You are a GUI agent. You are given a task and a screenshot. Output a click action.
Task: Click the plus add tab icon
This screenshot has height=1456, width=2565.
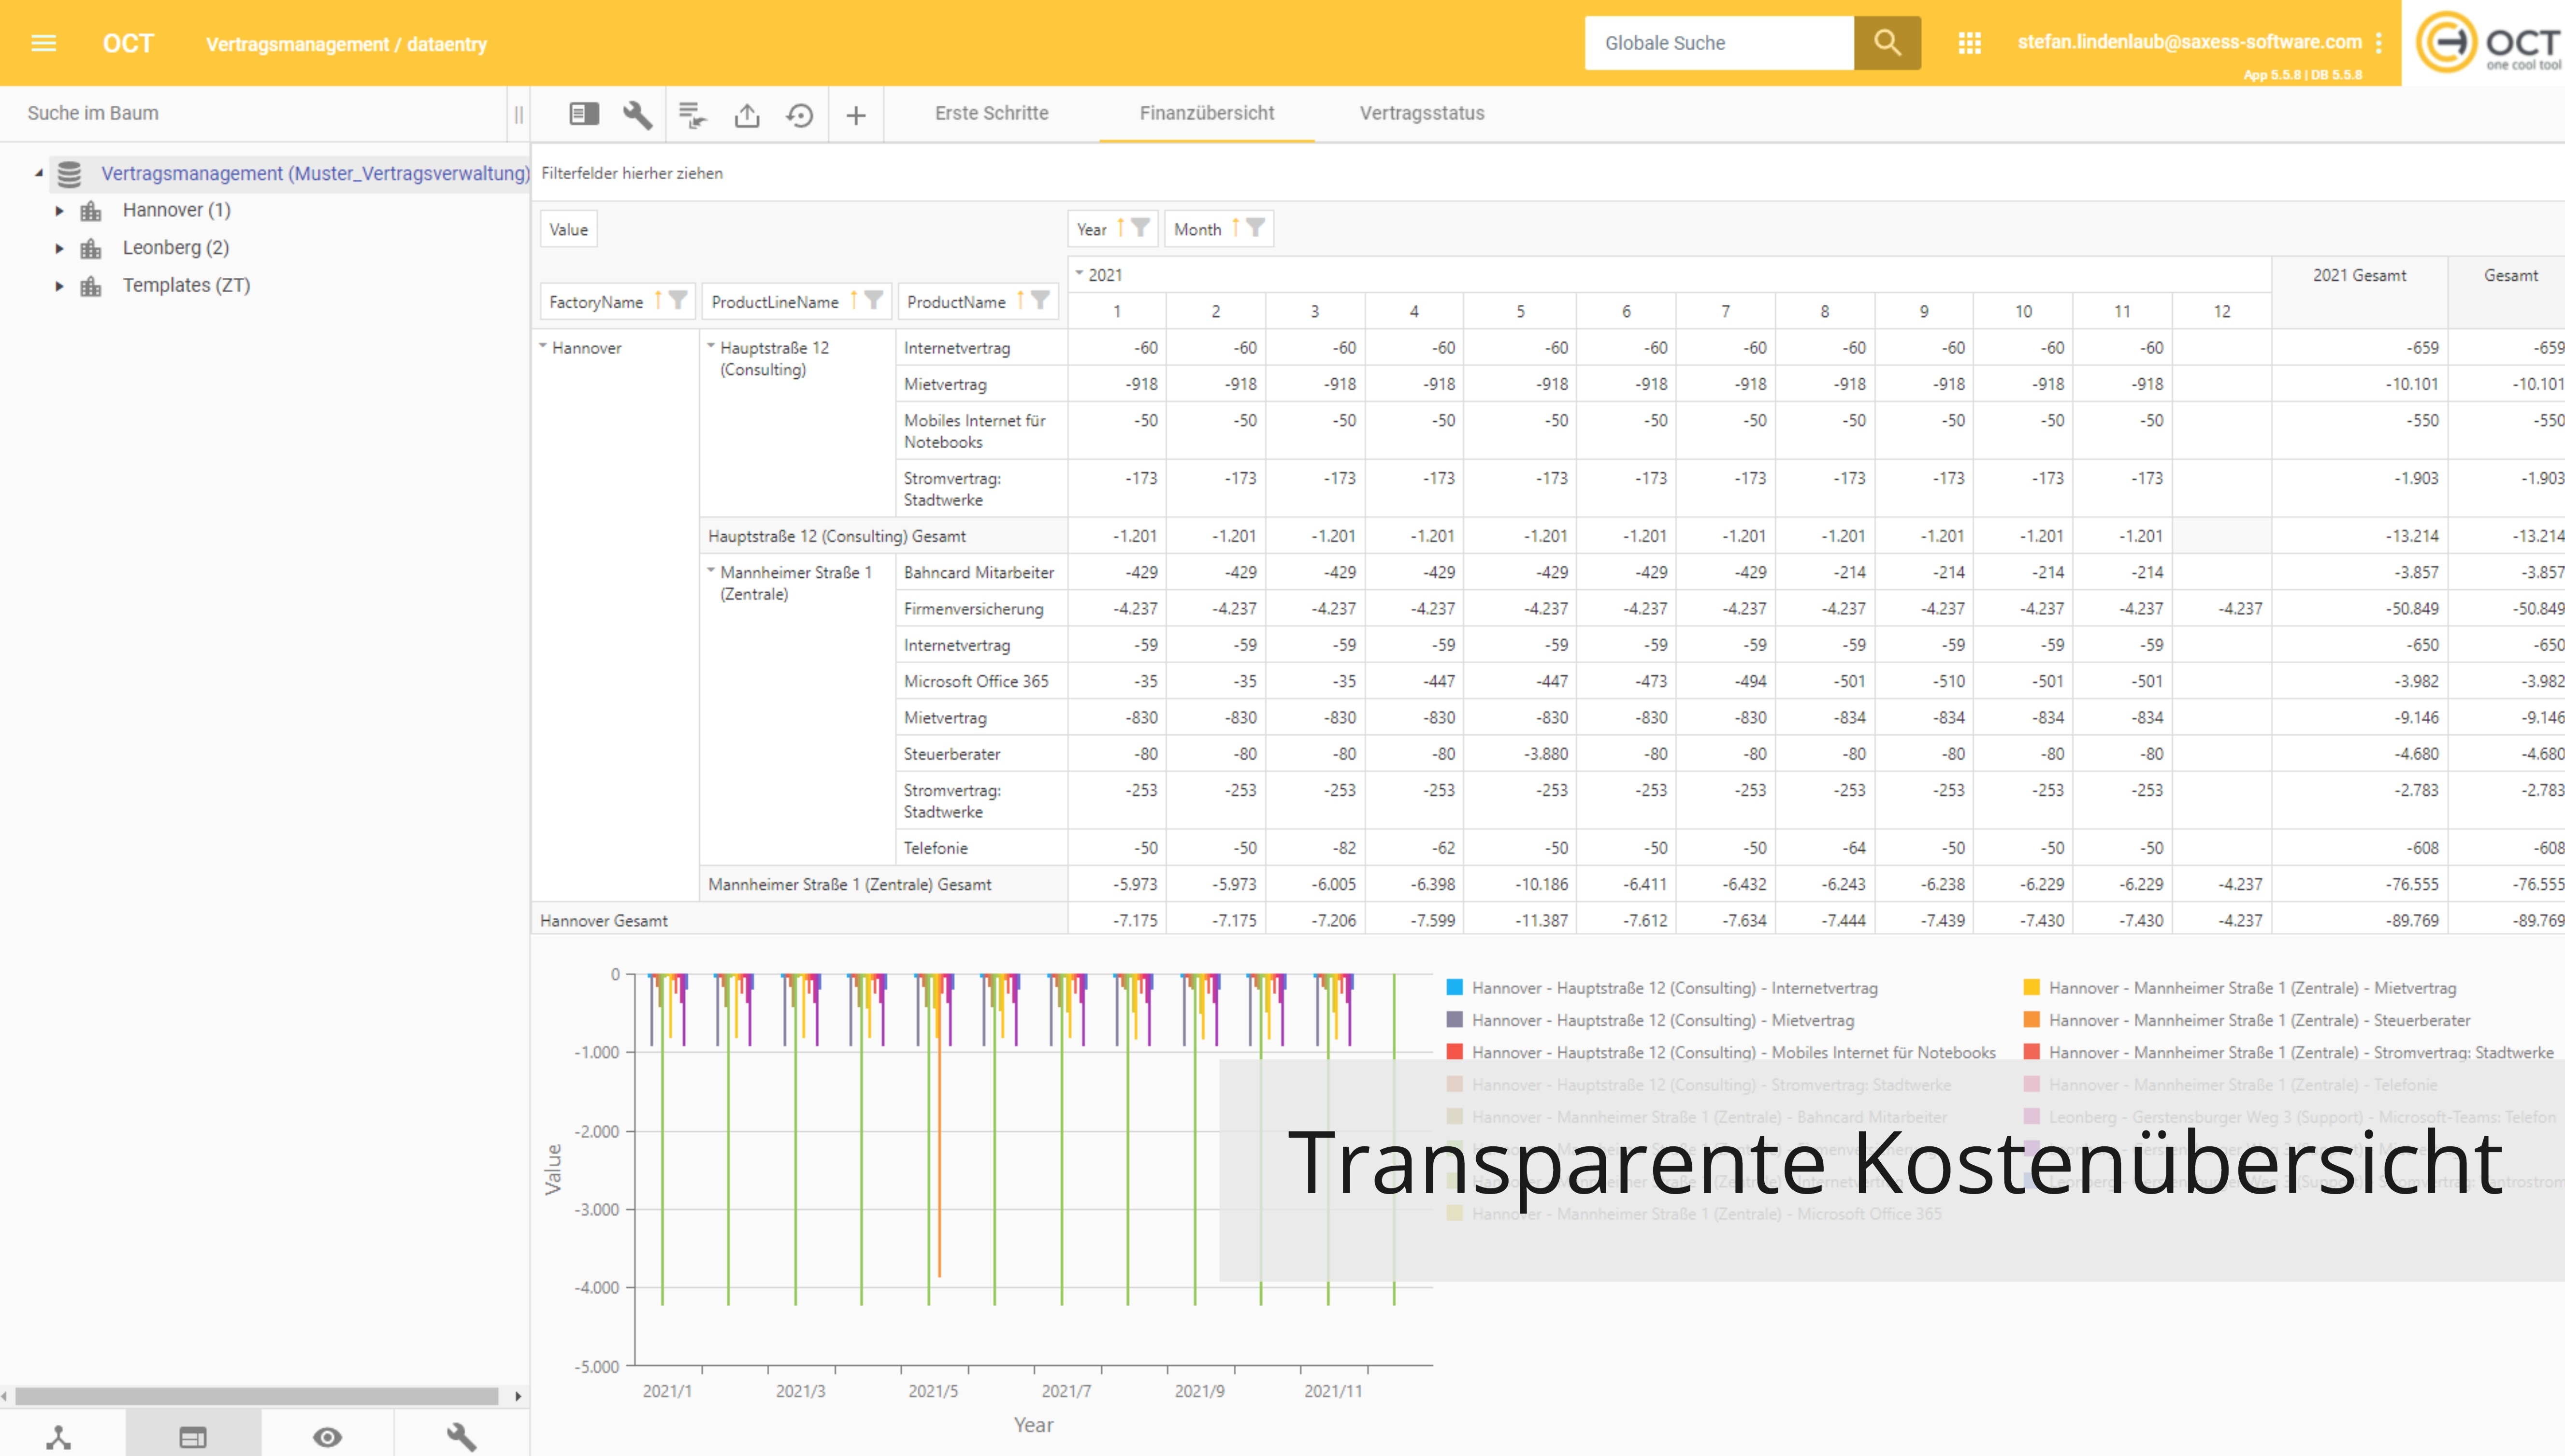(855, 115)
